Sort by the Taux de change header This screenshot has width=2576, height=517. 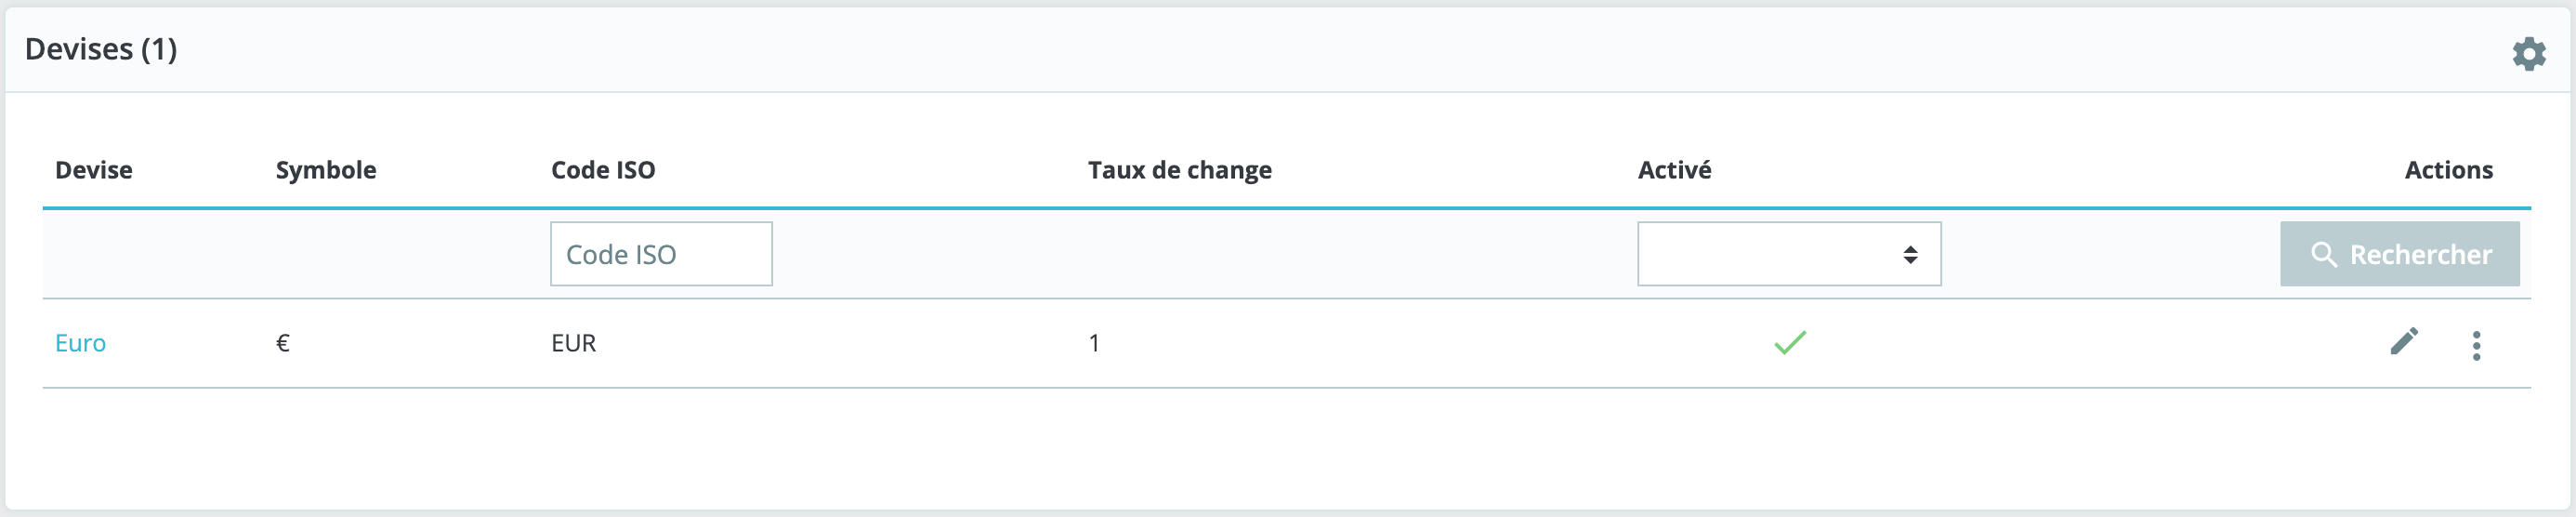pyautogui.click(x=1179, y=170)
